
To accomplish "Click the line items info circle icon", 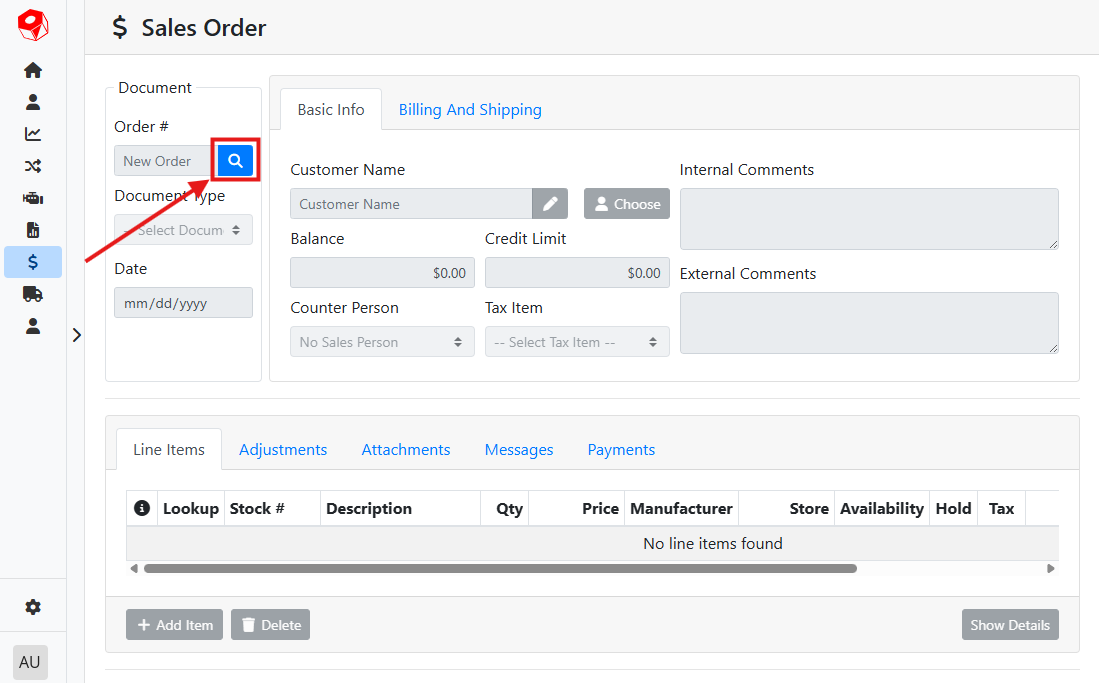I will tap(142, 508).
